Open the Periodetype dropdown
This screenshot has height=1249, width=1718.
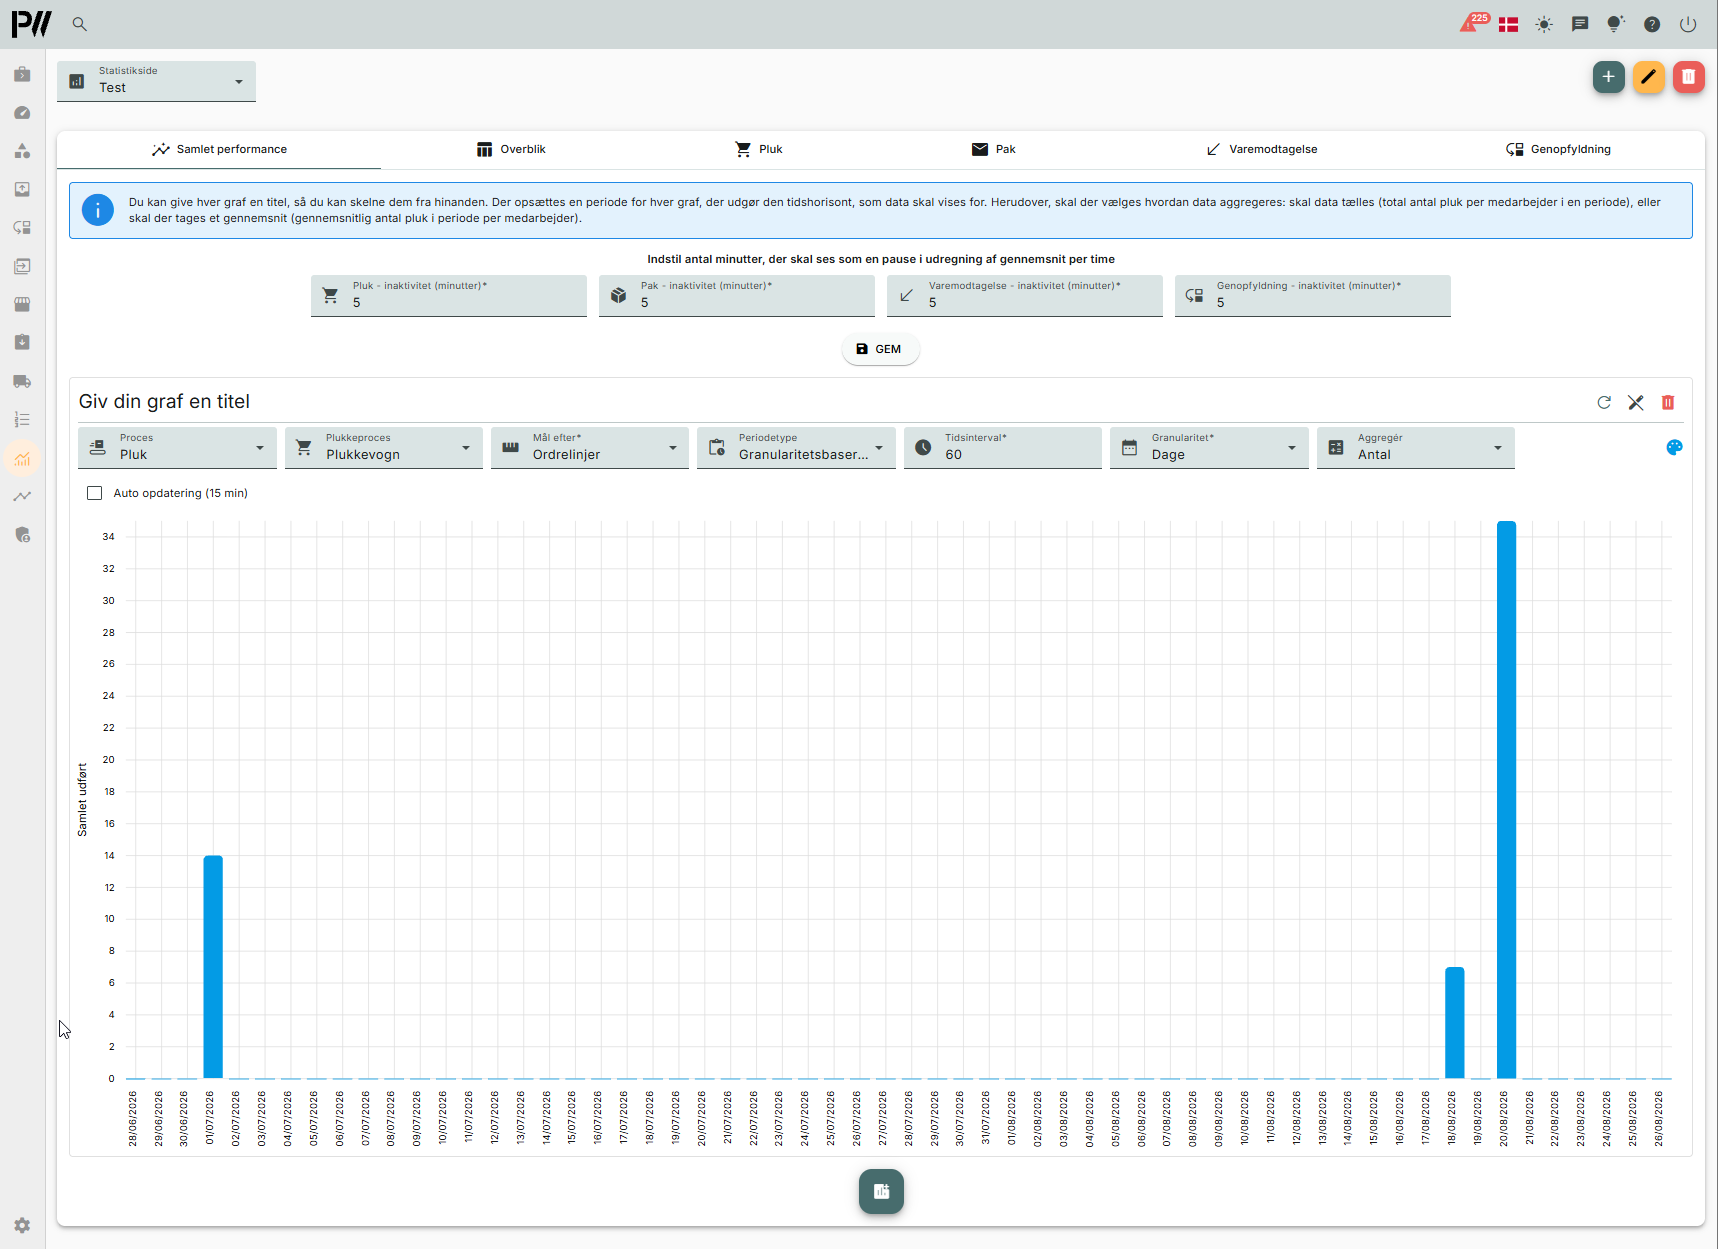[x=796, y=447]
